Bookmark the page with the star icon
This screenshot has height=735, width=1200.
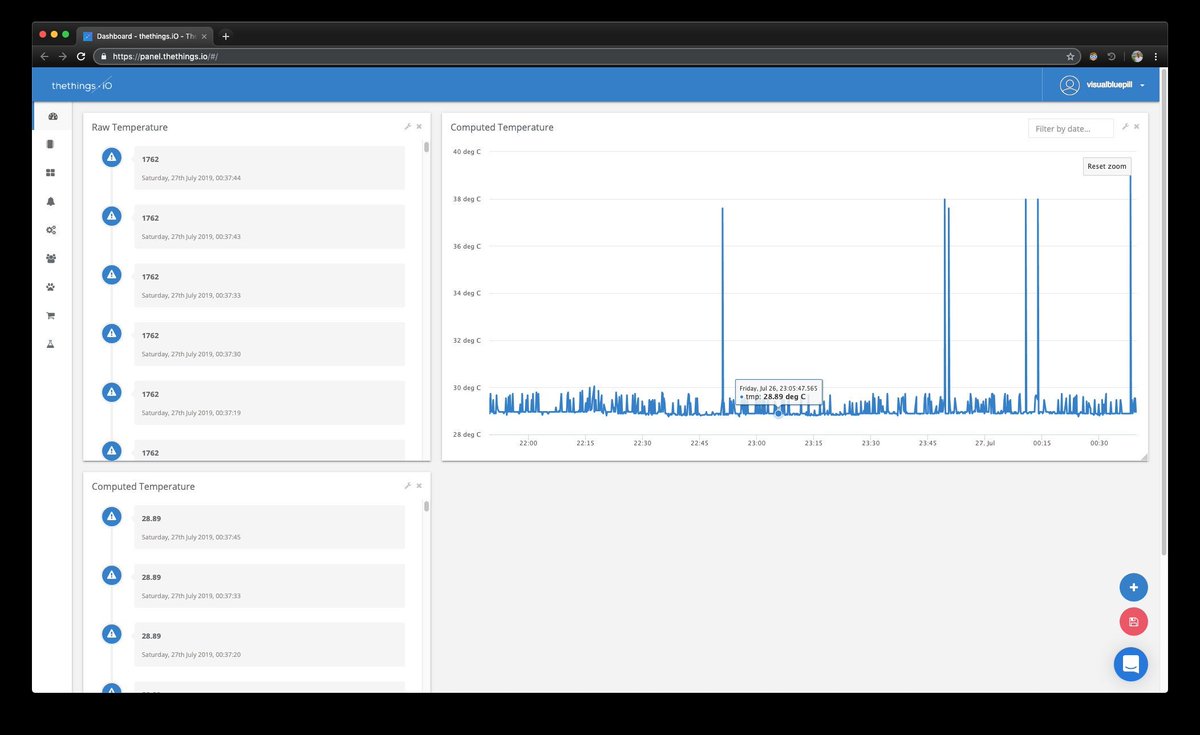1070,57
